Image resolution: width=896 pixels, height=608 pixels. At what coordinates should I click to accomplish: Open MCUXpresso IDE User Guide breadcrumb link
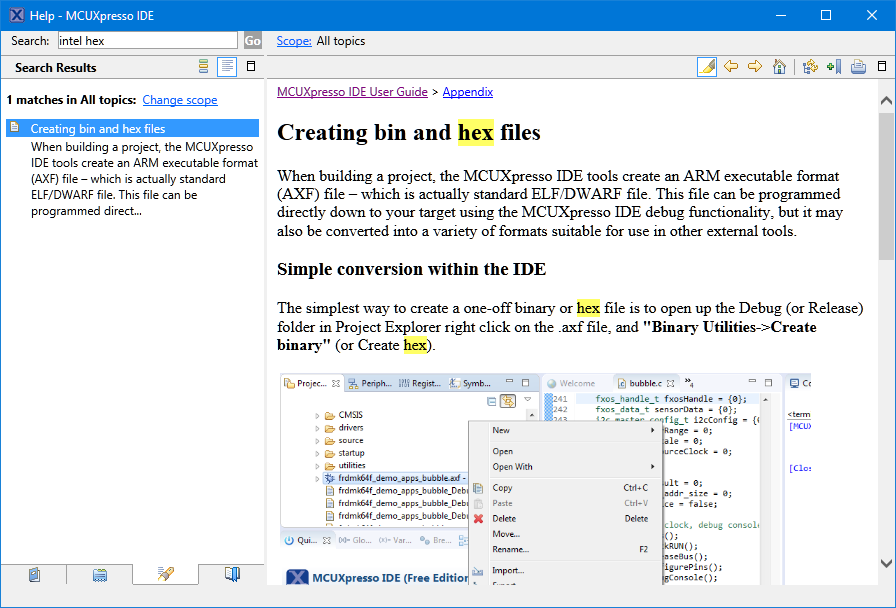tap(352, 92)
